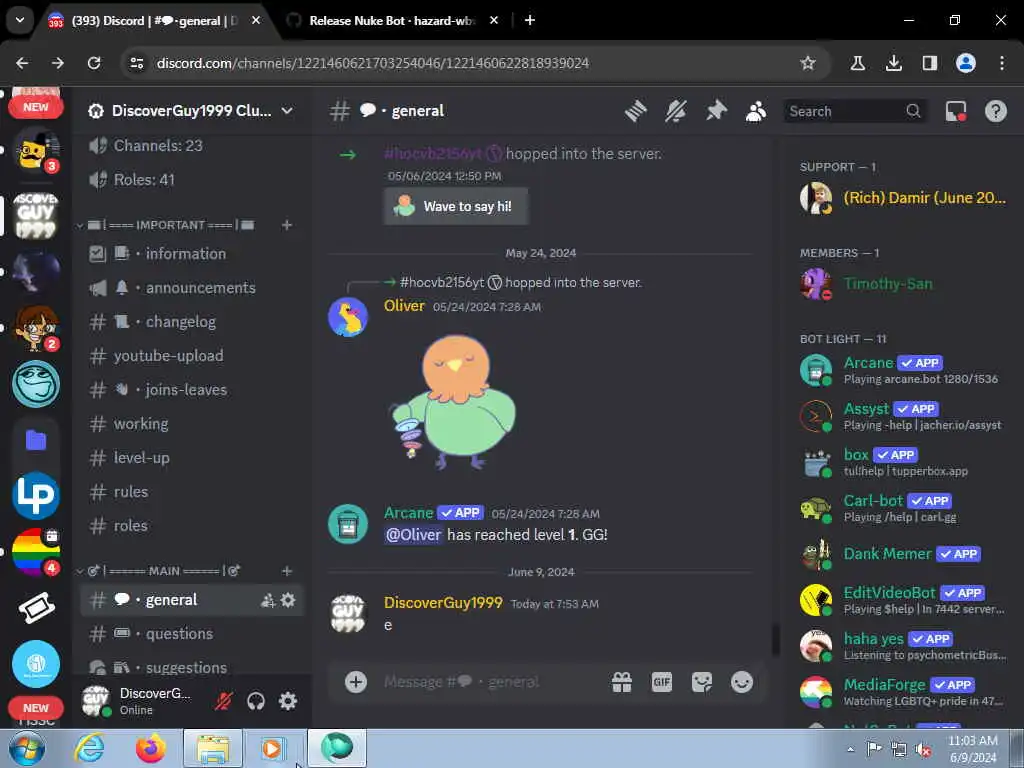
Task: Toggle the Member List icon
Action: [x=756, y=111]
